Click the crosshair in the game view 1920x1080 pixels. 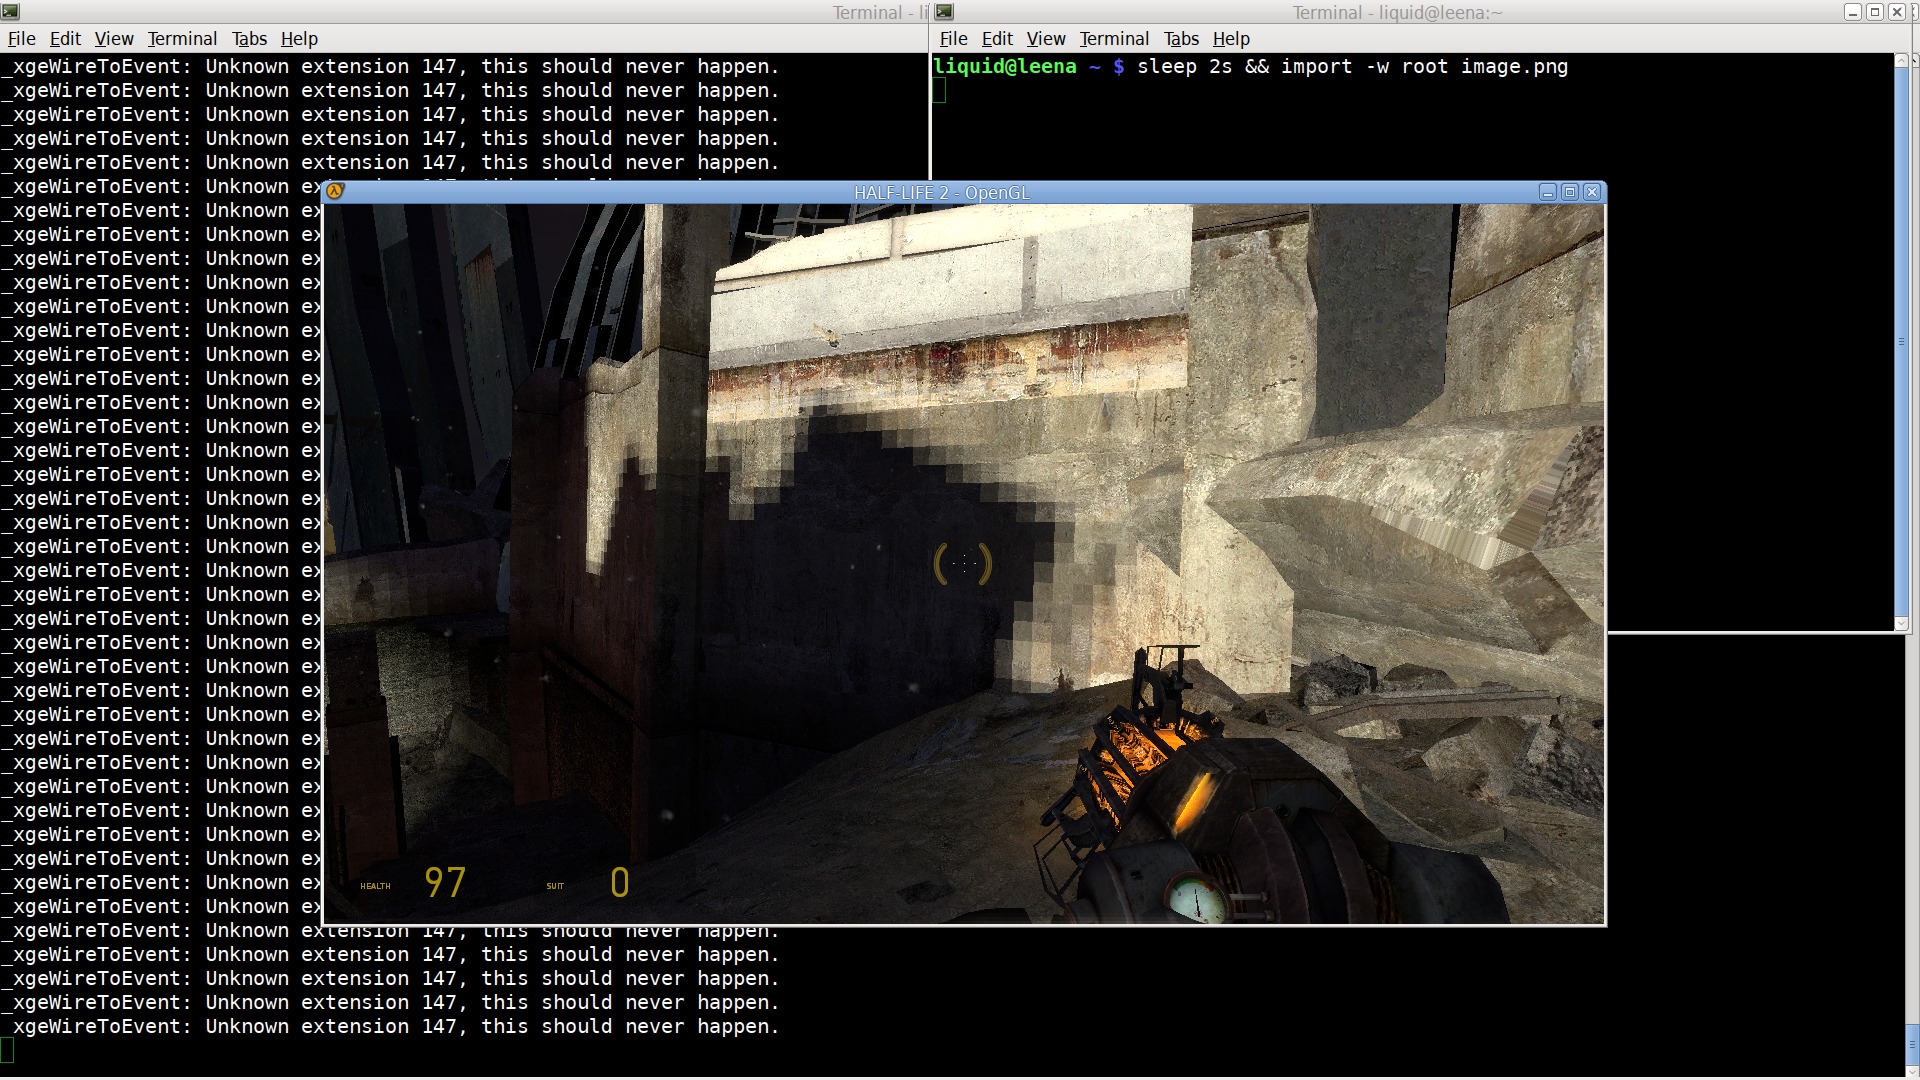coord(963,564)
